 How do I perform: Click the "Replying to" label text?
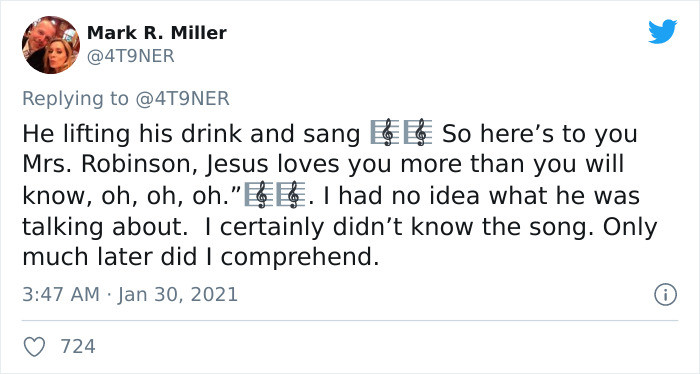(75, 99)
